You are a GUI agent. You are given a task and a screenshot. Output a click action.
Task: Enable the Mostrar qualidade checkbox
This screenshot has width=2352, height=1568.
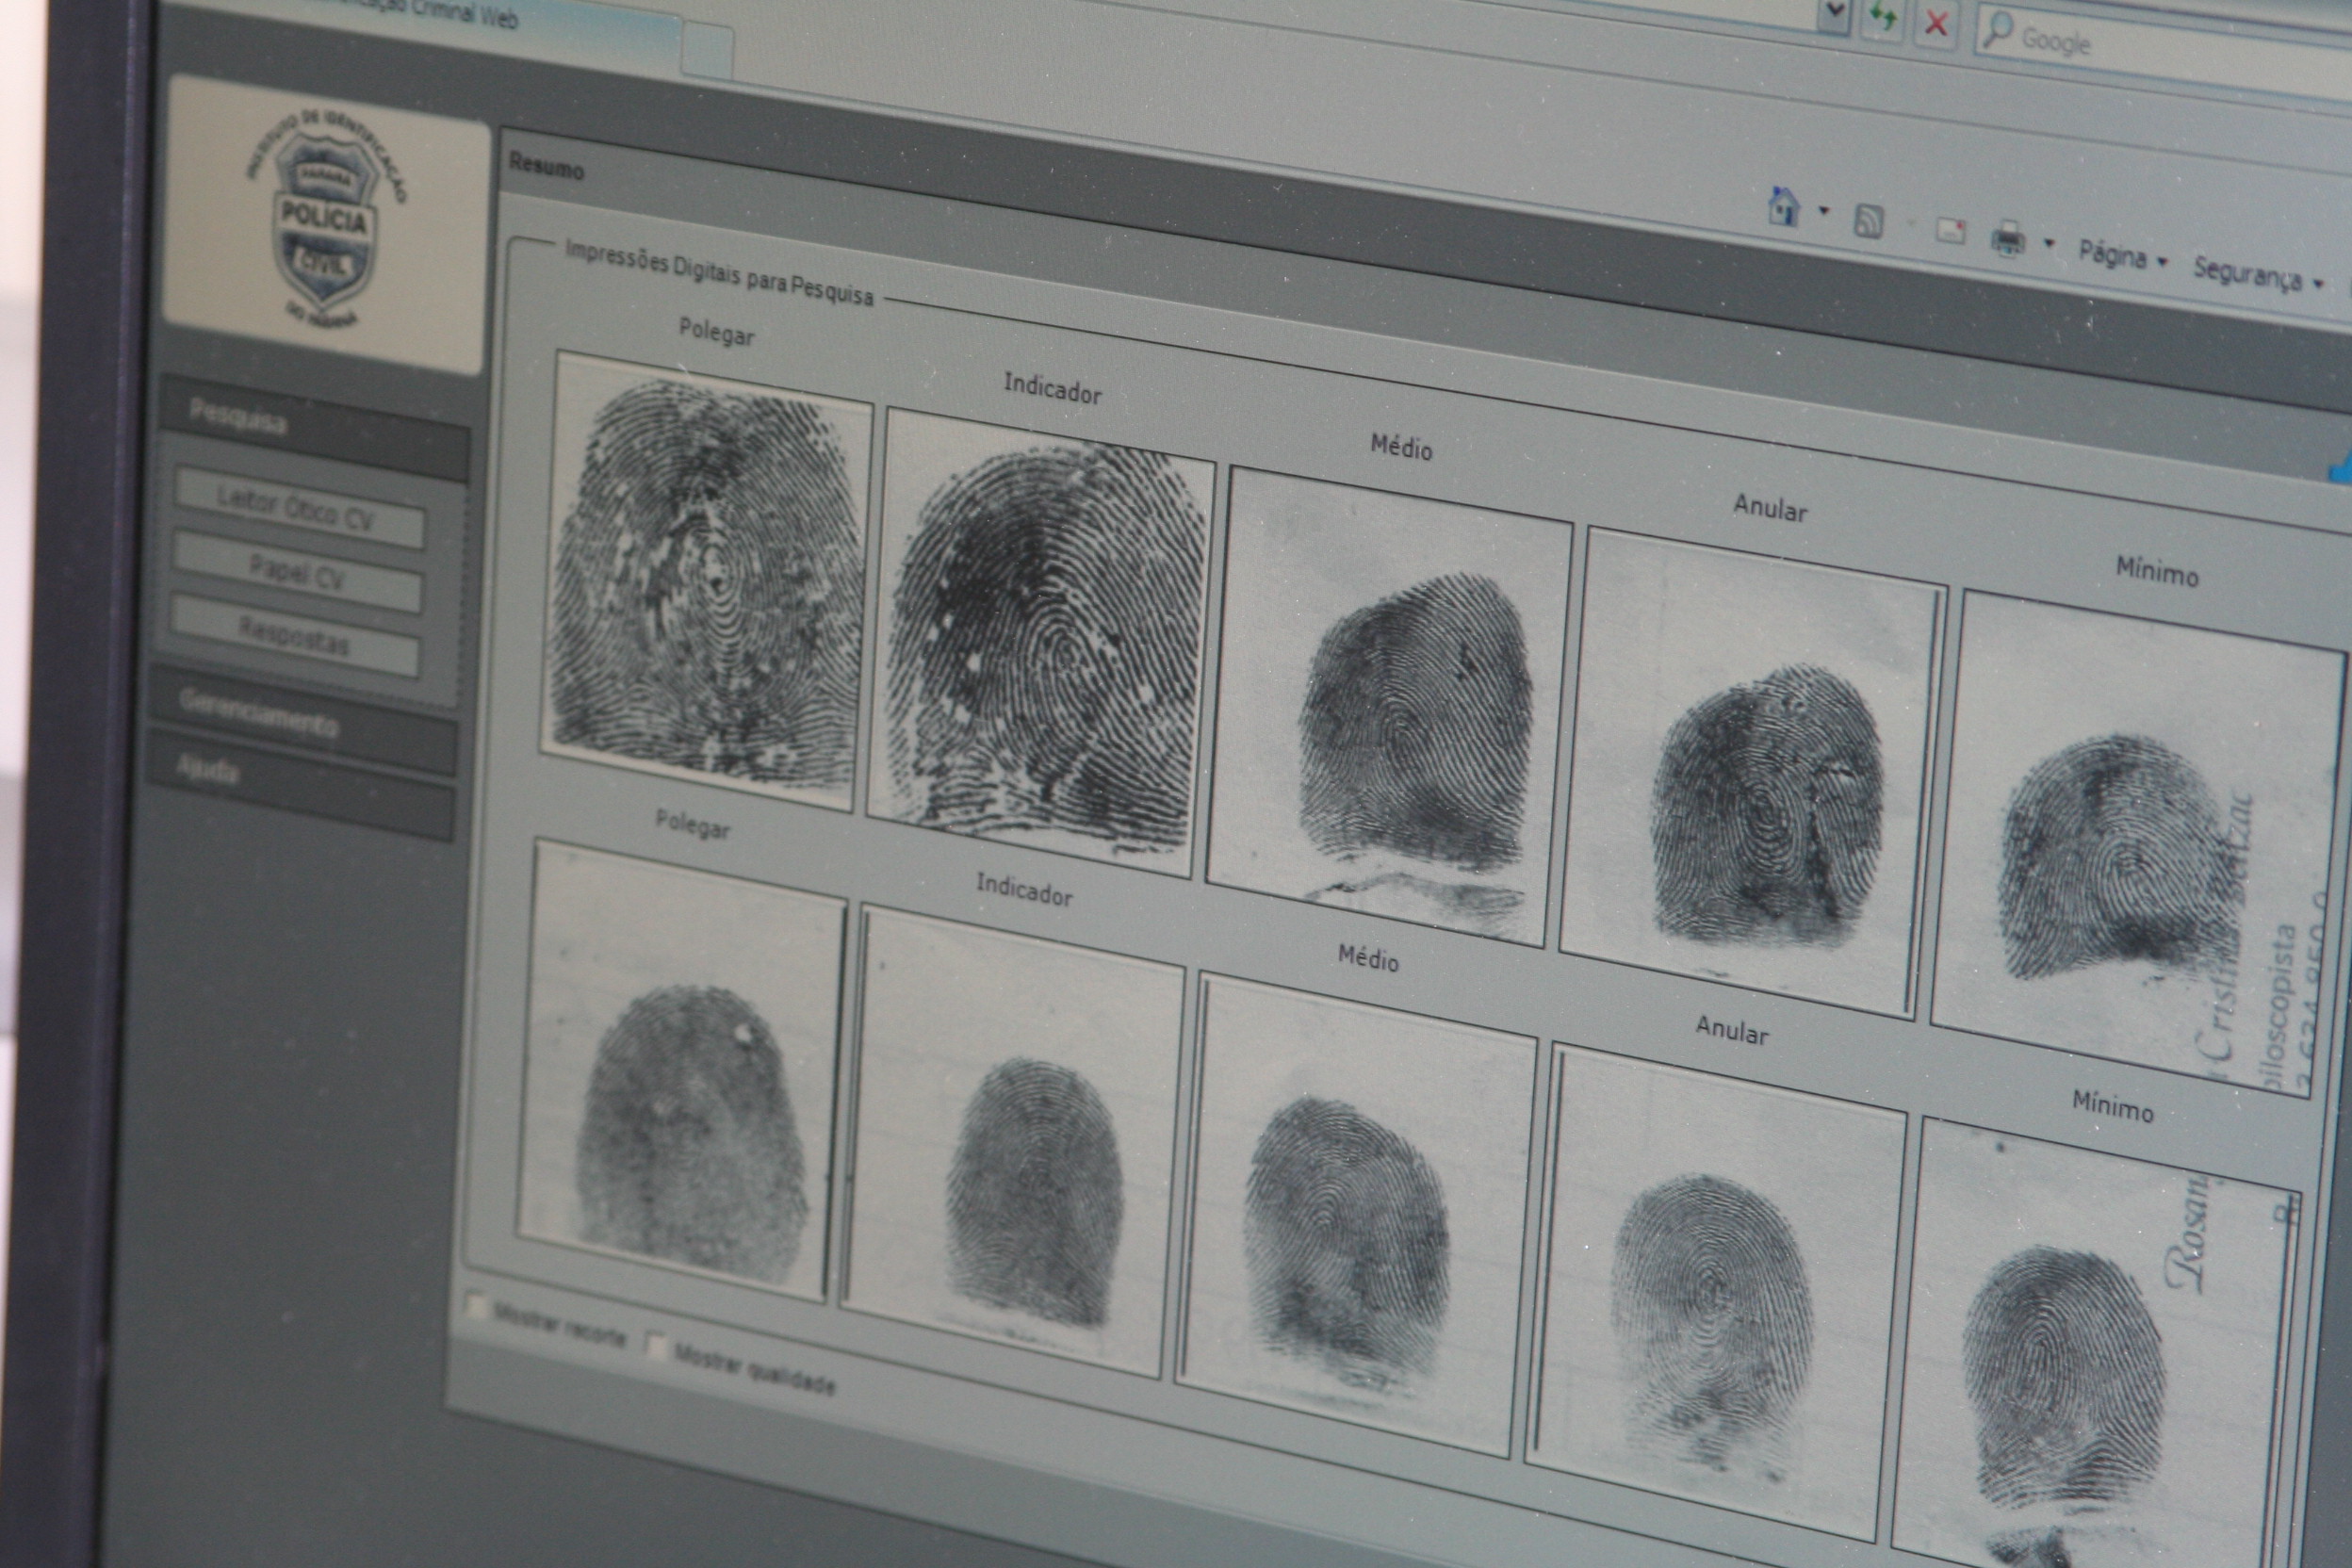656,1347
